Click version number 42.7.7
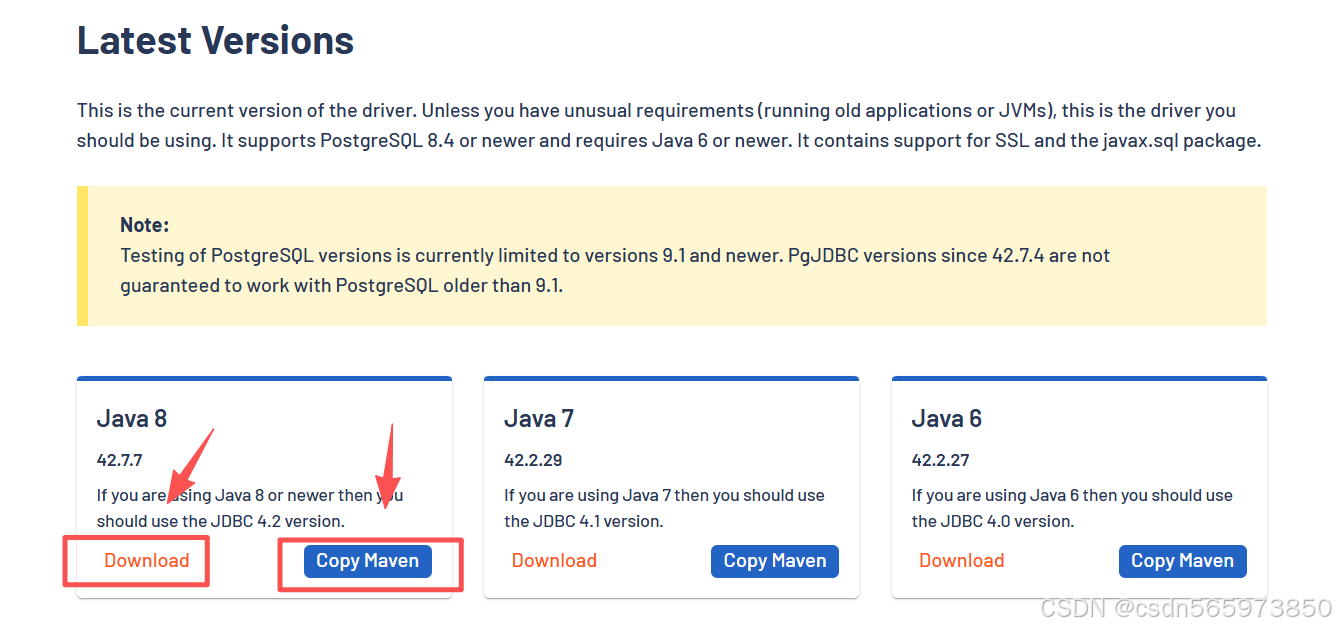Viewport: 1336px width, 630px height. click(120, 460)
